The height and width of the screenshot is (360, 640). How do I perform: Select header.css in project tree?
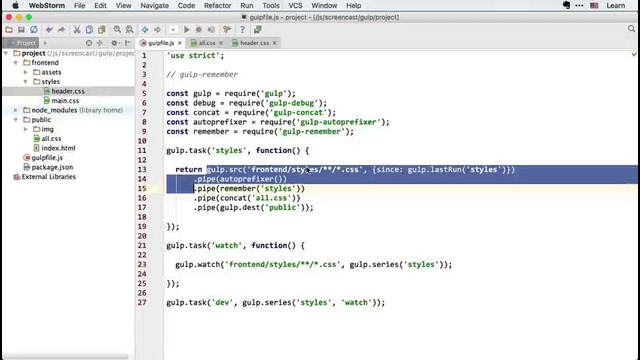click(68, 91)
